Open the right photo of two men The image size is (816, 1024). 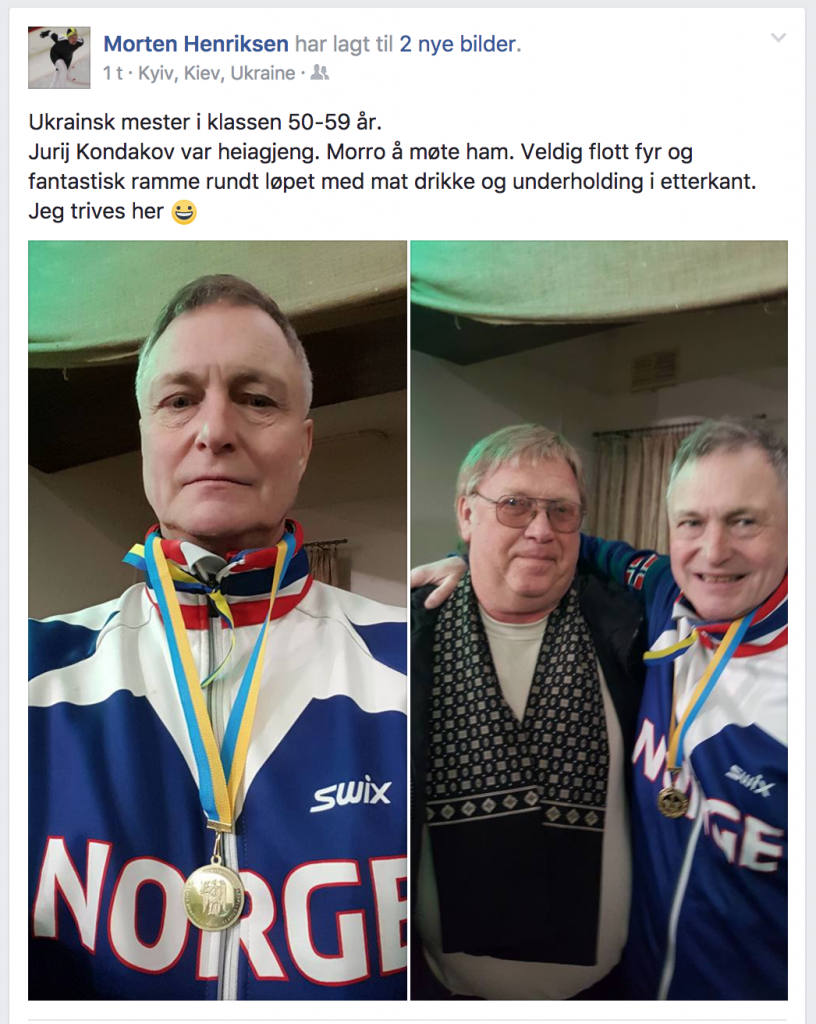coord(599,620)
